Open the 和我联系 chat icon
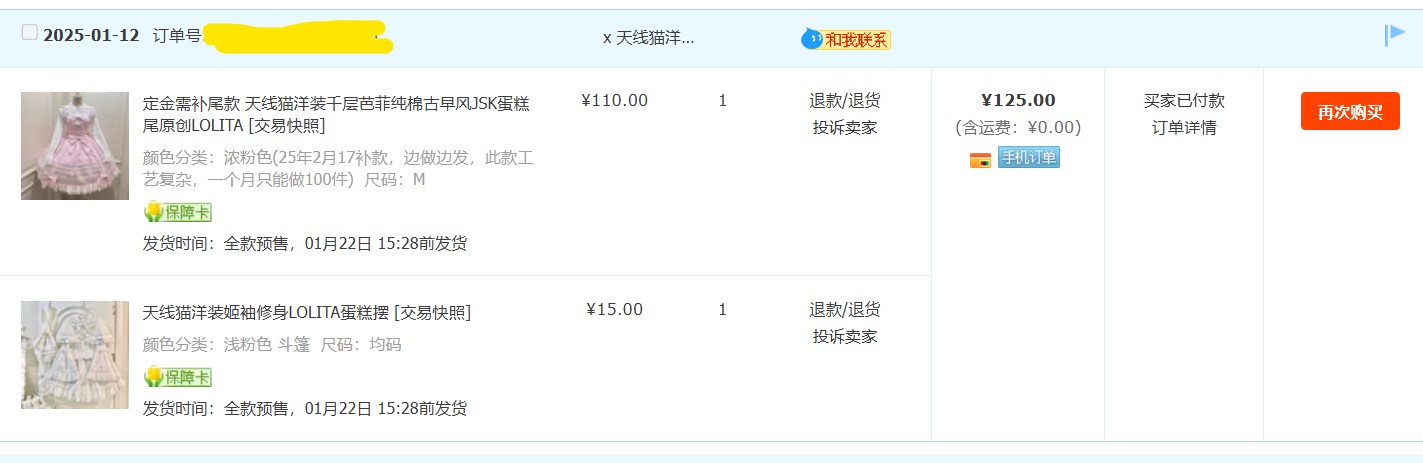This screenshot has width=1423, height=463. [x=846, y=39]
